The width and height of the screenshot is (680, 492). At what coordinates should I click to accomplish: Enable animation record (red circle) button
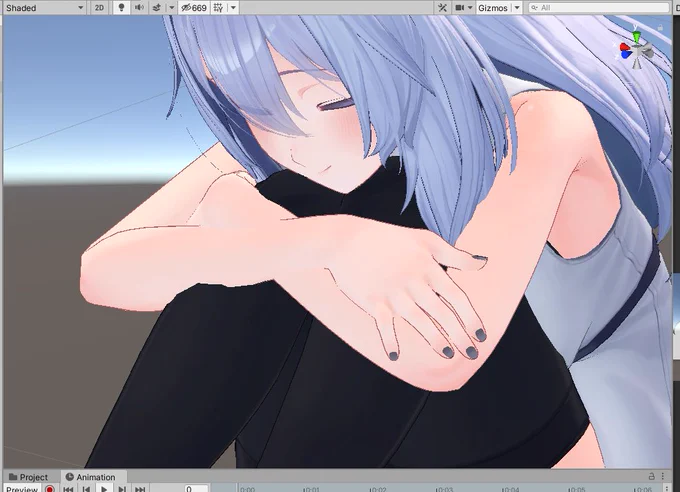[50, 489]
